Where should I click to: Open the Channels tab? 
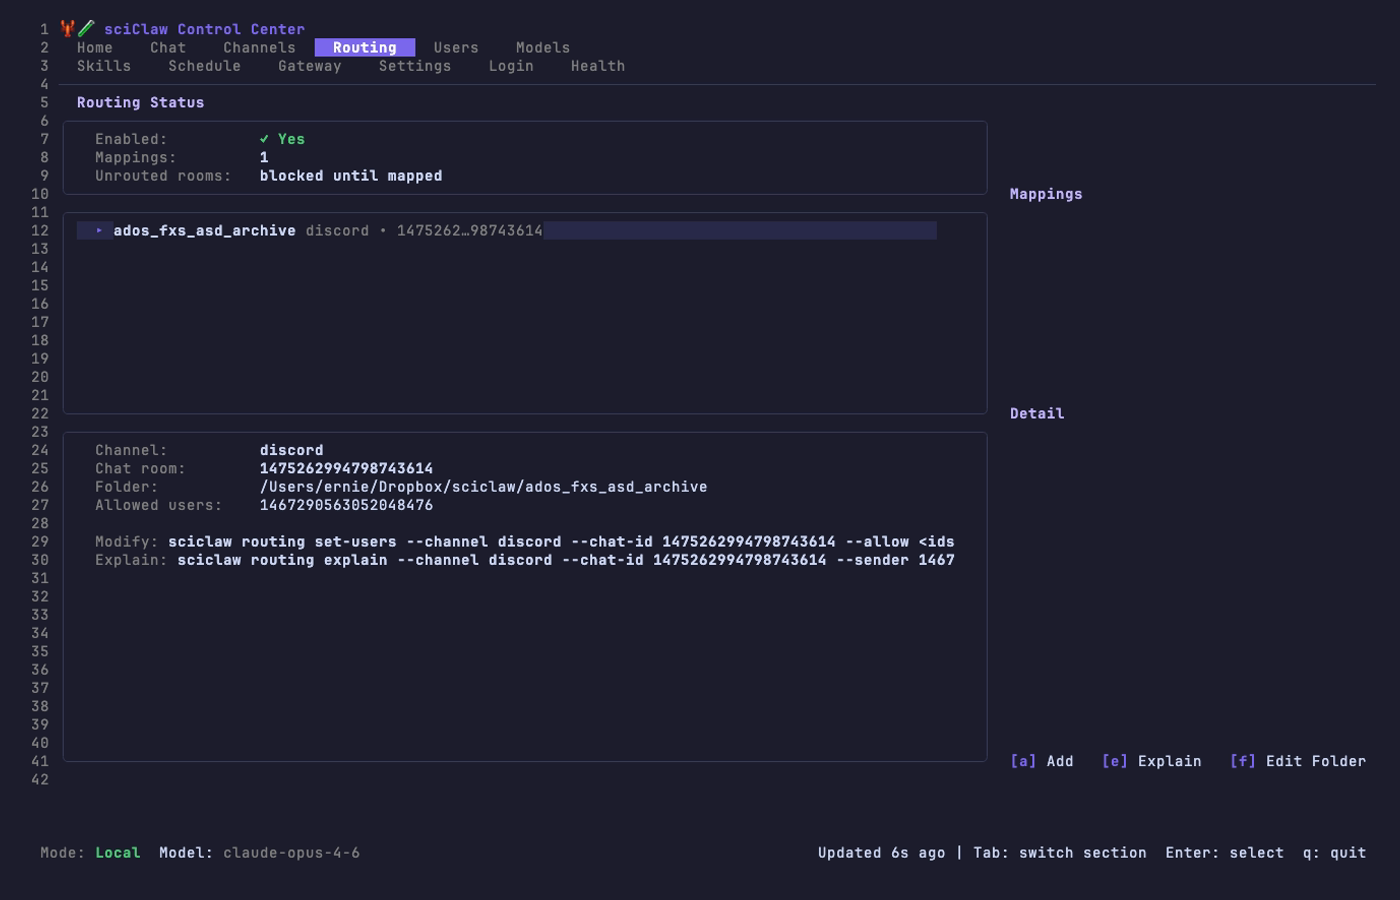tap(259, 47)
